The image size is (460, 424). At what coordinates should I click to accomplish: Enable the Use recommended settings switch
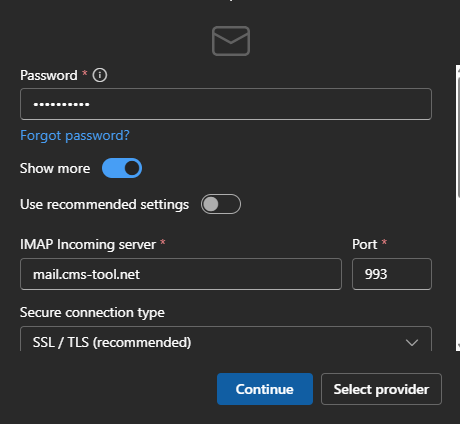pyautogui.click(x=221, y=204)
